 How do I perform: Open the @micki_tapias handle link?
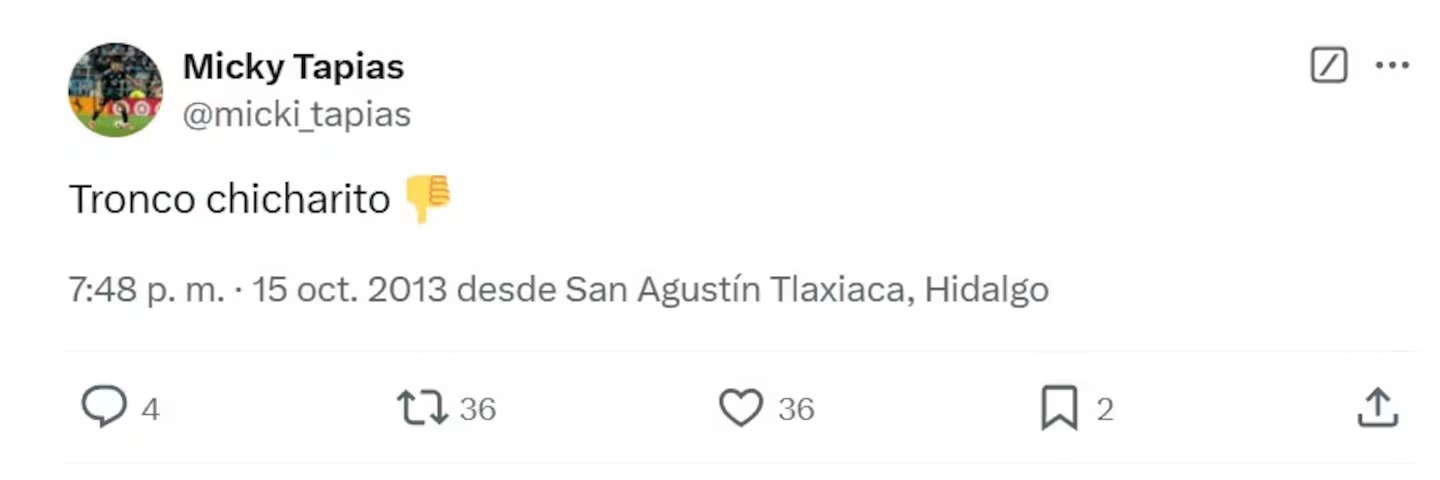pyautogui.click(x=297, y=115)
